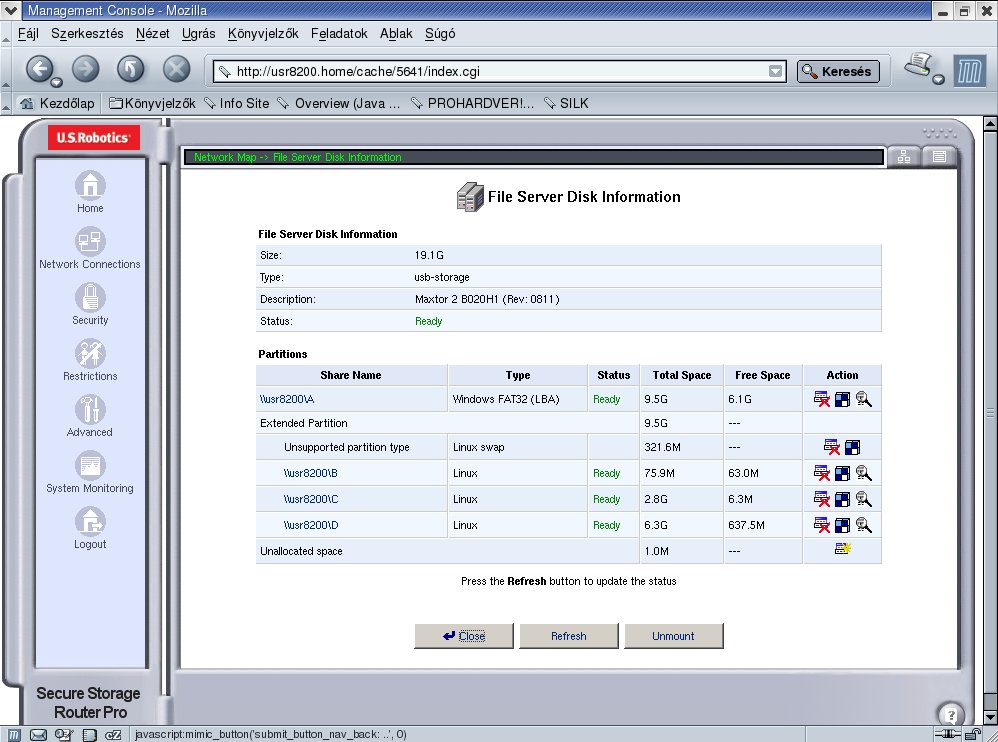Open the Advanced section icon
Screen dimensions: 998x742
(90, 410)
